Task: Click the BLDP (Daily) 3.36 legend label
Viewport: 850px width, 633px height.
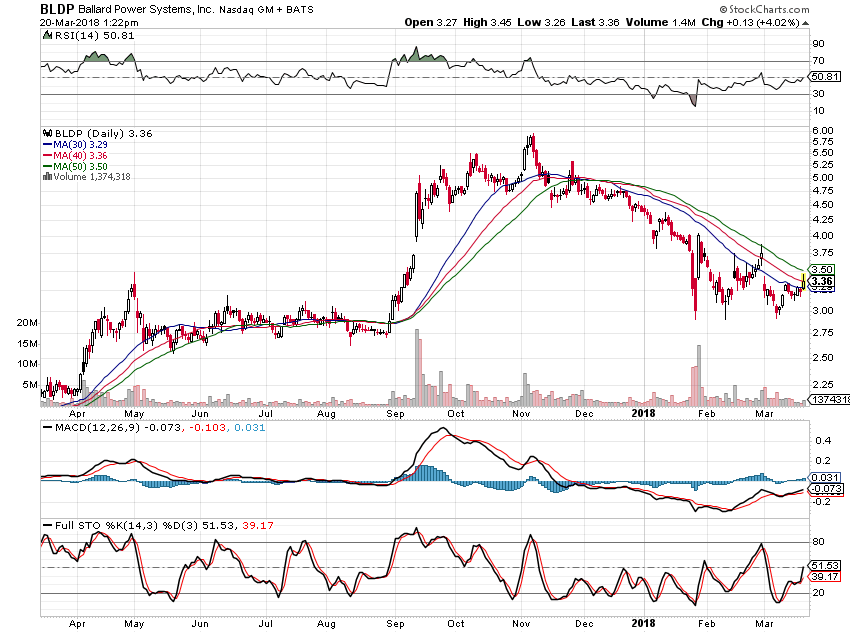Action: tap(104, 133)
